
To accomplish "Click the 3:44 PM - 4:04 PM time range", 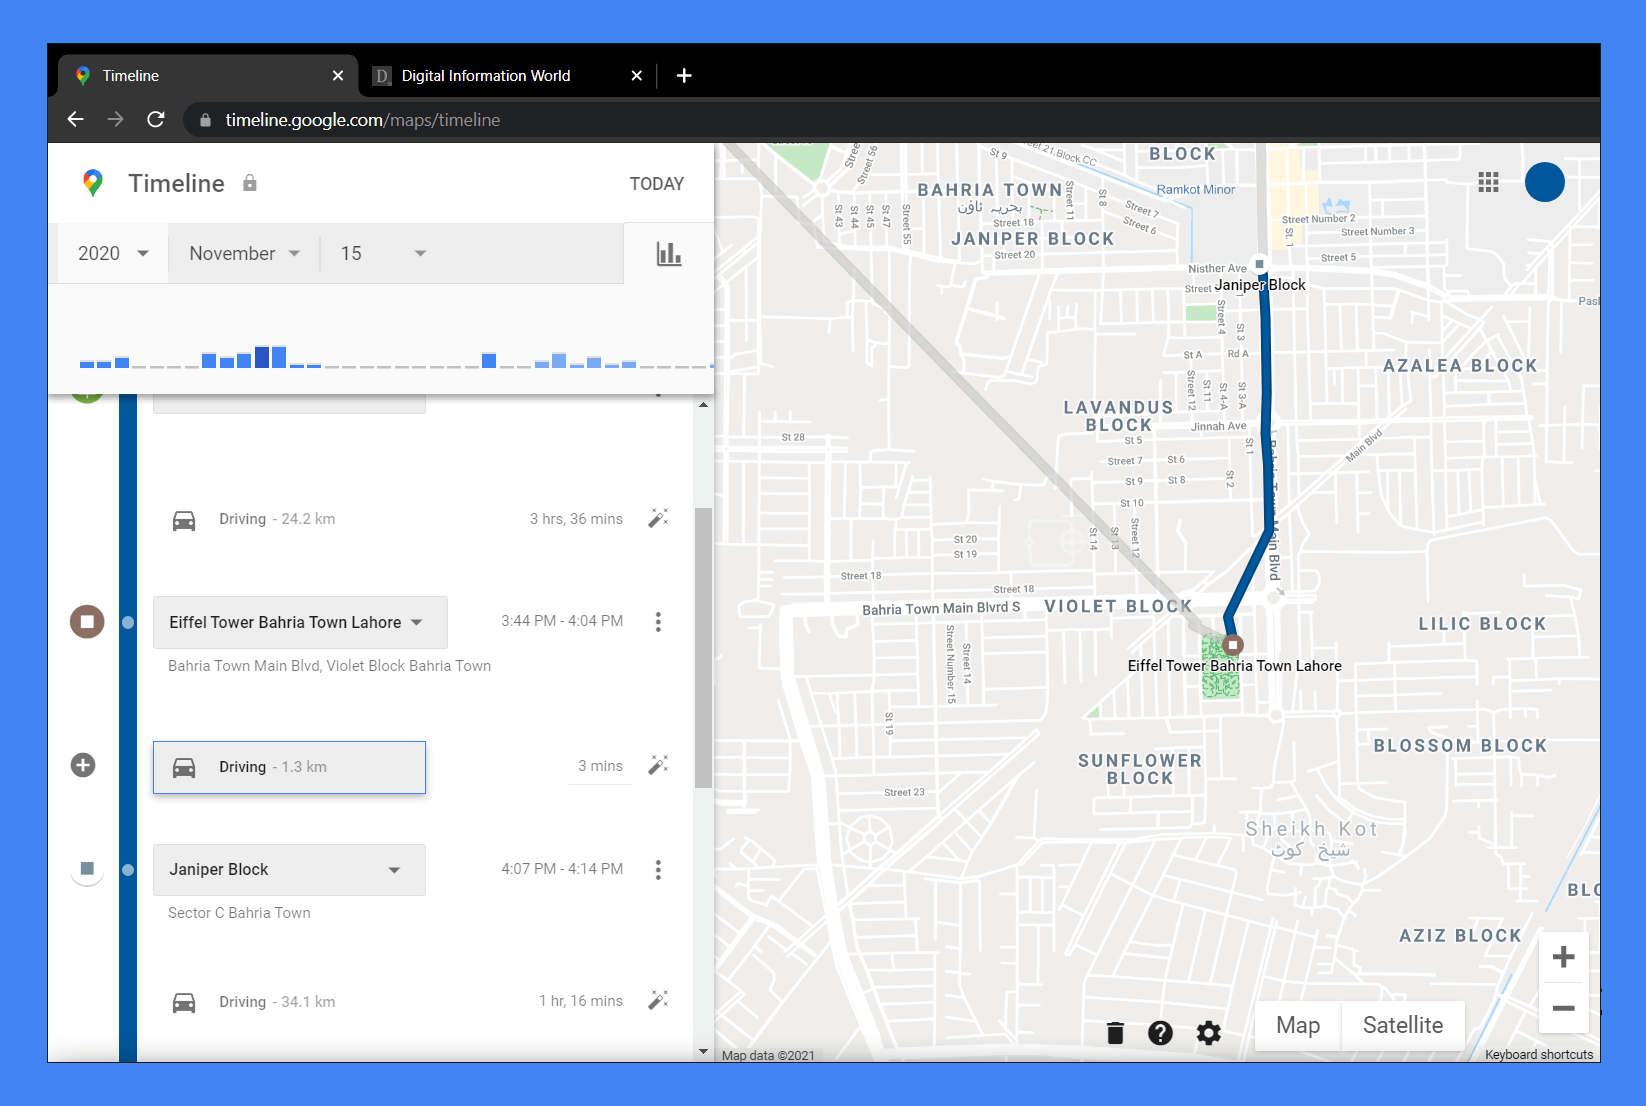I will (562, 621).
